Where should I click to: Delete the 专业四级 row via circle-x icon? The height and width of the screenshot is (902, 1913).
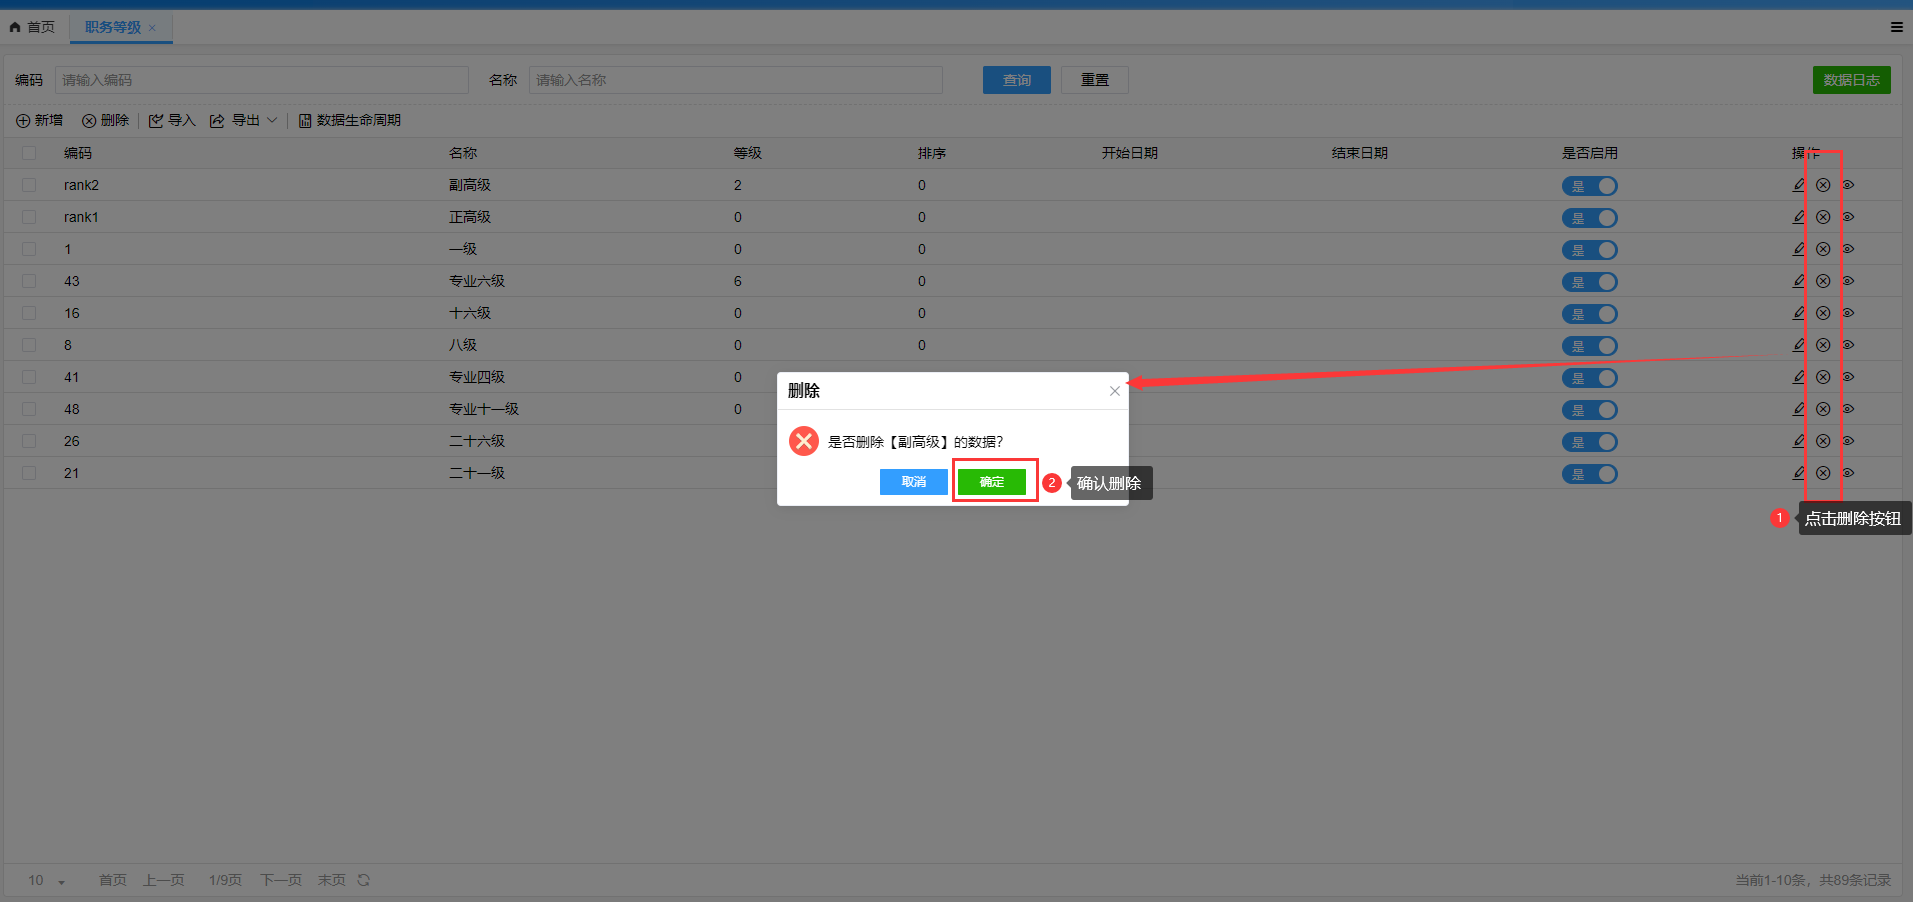tap(1823, 377)
